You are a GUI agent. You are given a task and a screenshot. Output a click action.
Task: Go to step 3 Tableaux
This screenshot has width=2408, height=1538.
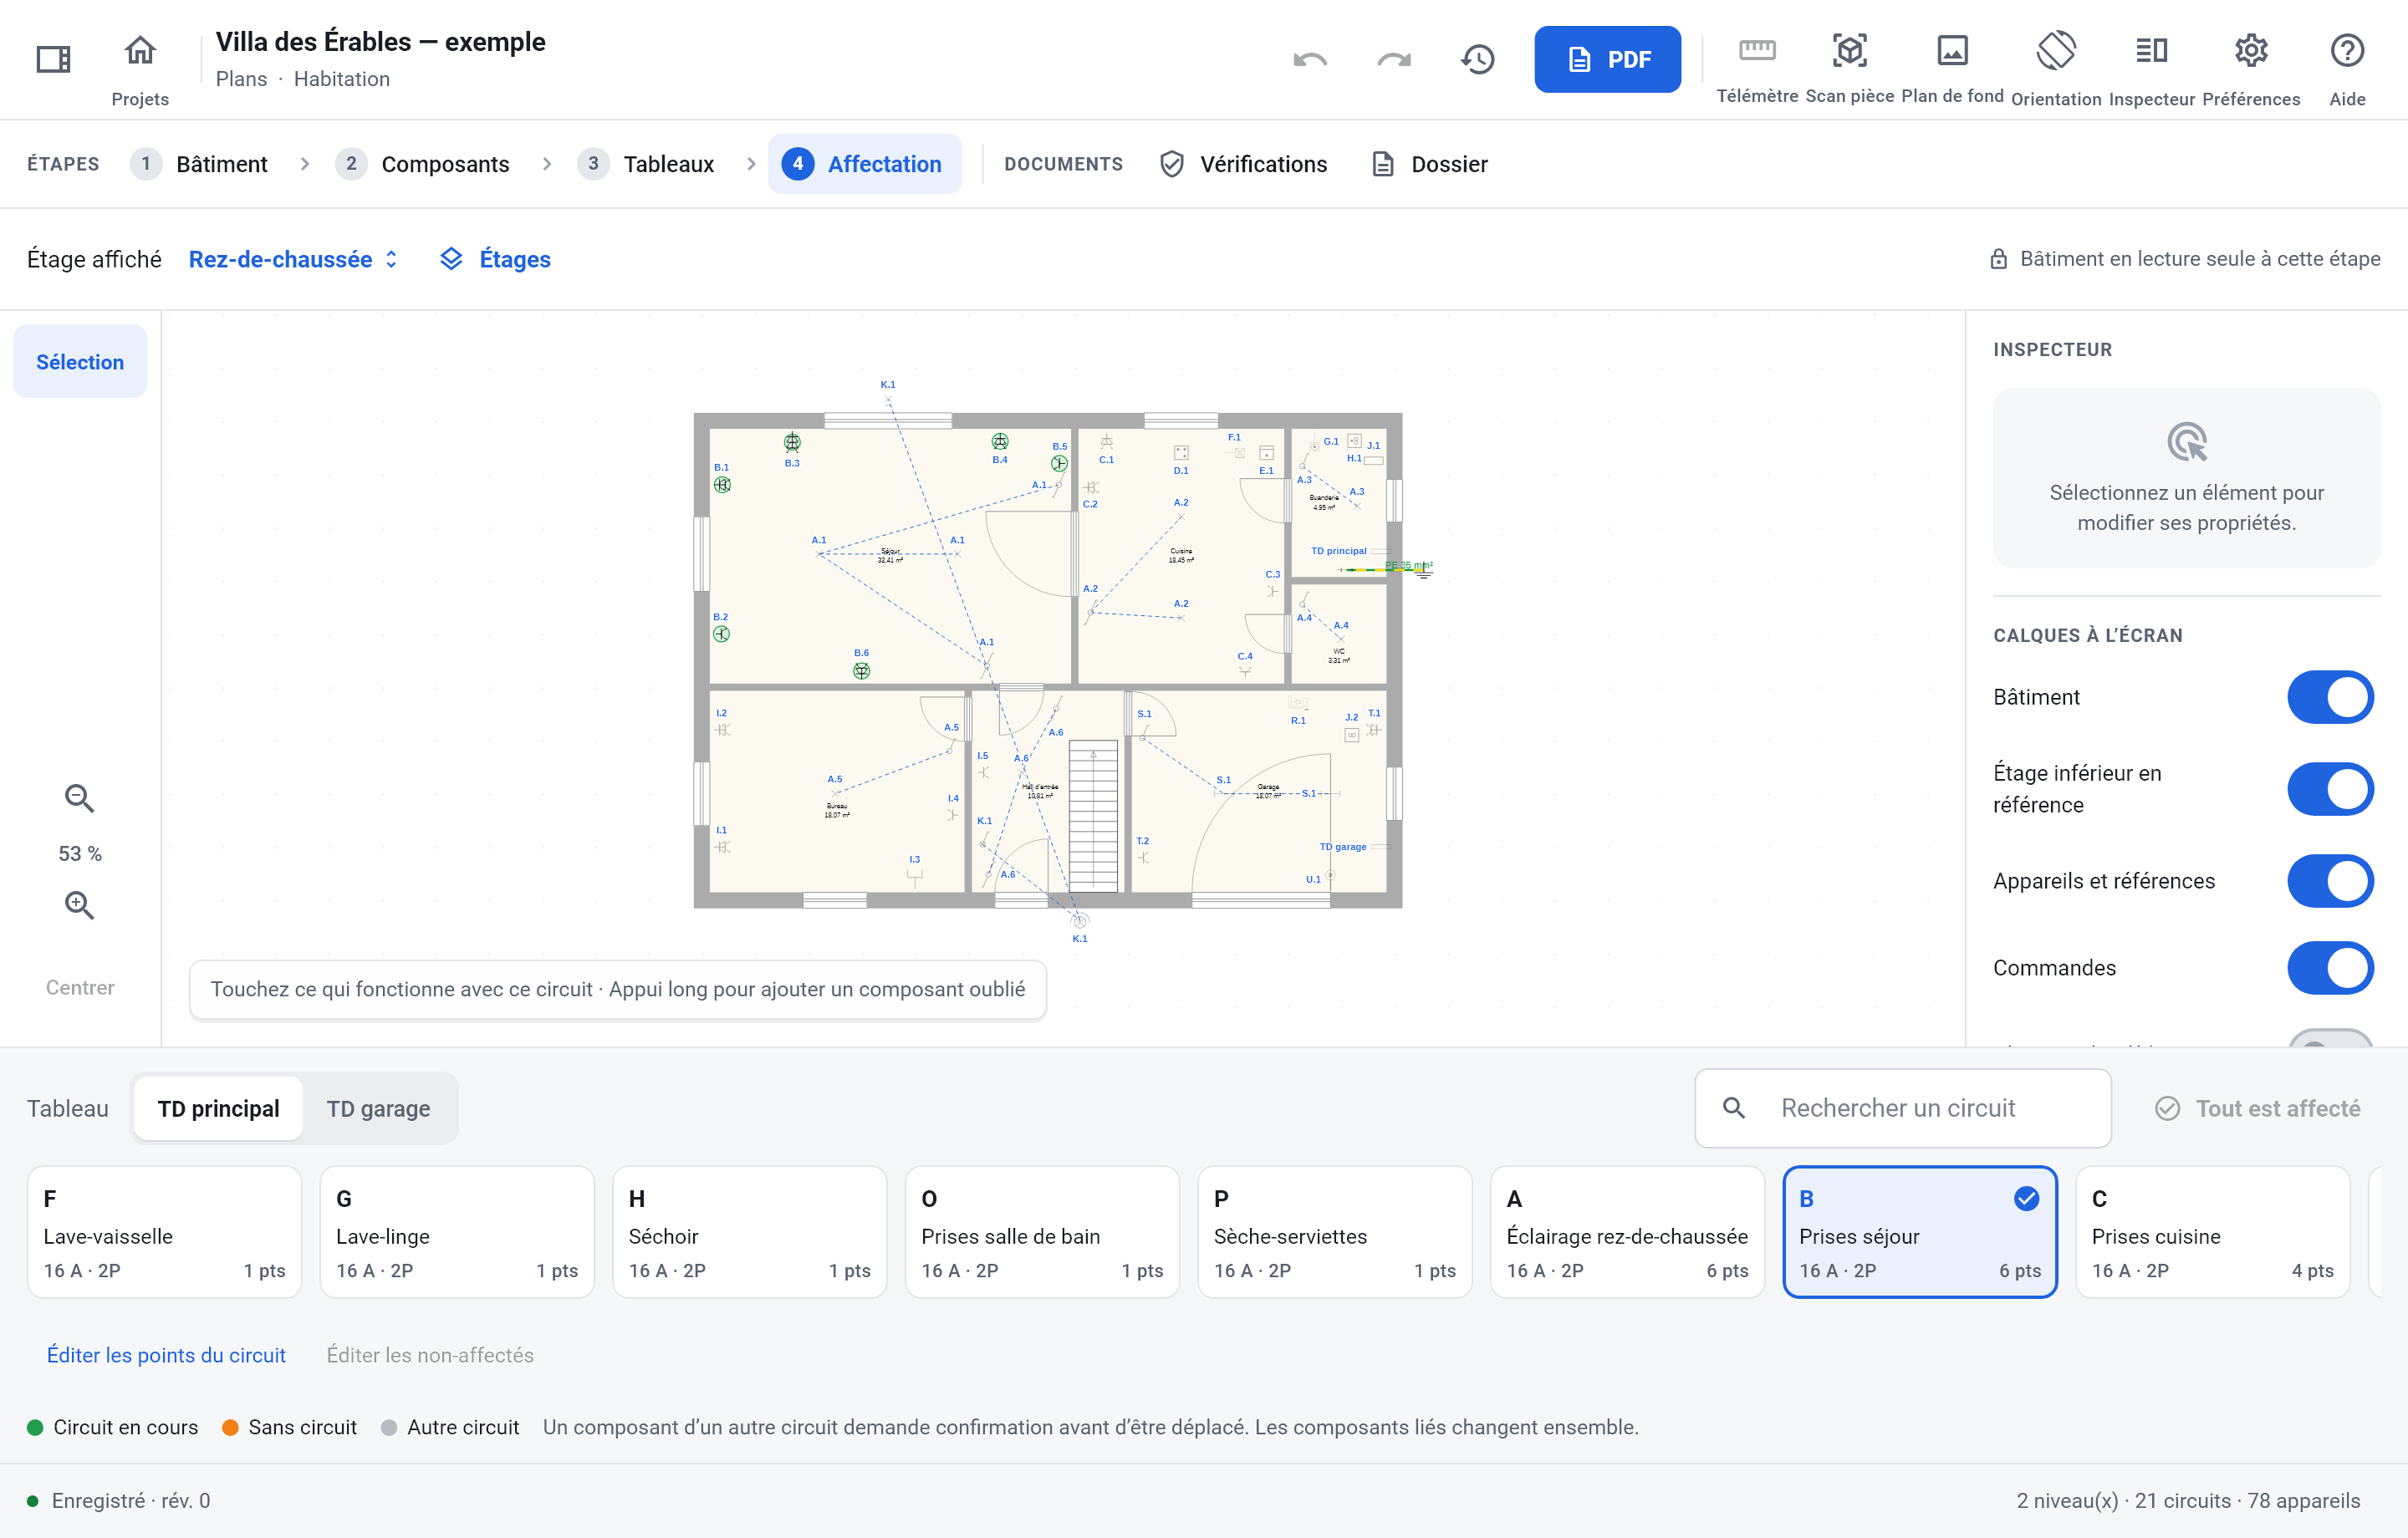(x=646, y=164)
